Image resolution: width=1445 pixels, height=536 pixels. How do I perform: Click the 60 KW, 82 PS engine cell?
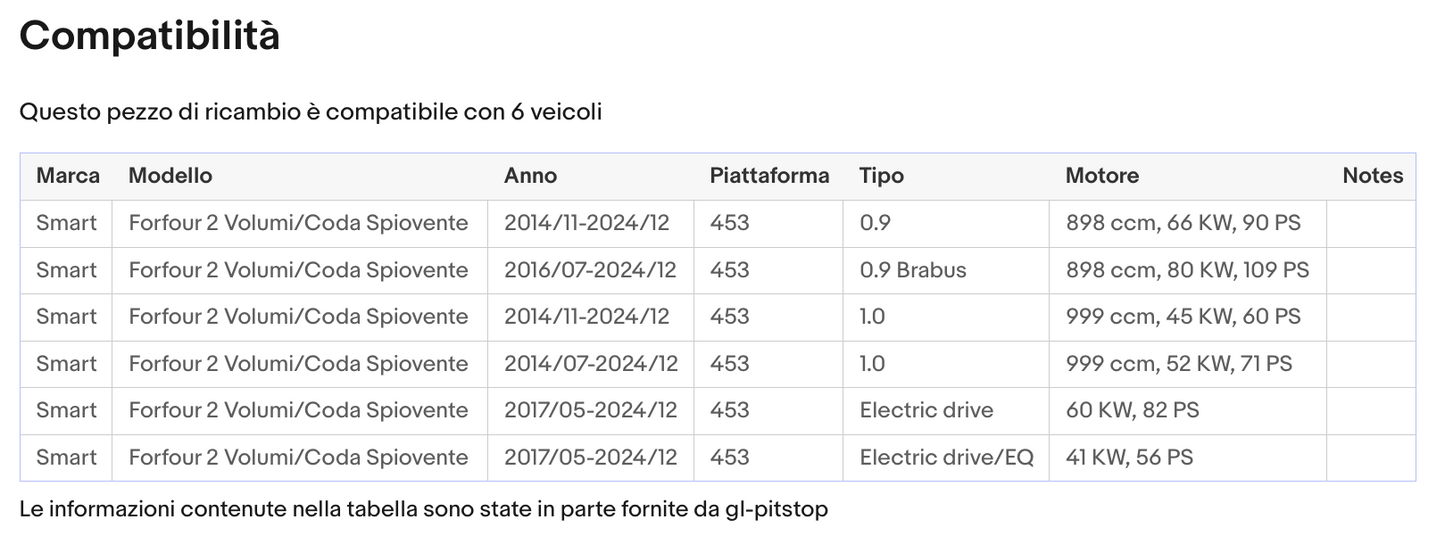point(1132,410)
